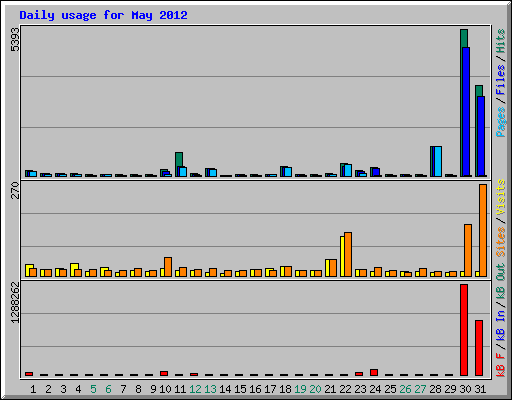Click the day 22 yellow visits bar

pyautogui.click(x=342, y=256)
